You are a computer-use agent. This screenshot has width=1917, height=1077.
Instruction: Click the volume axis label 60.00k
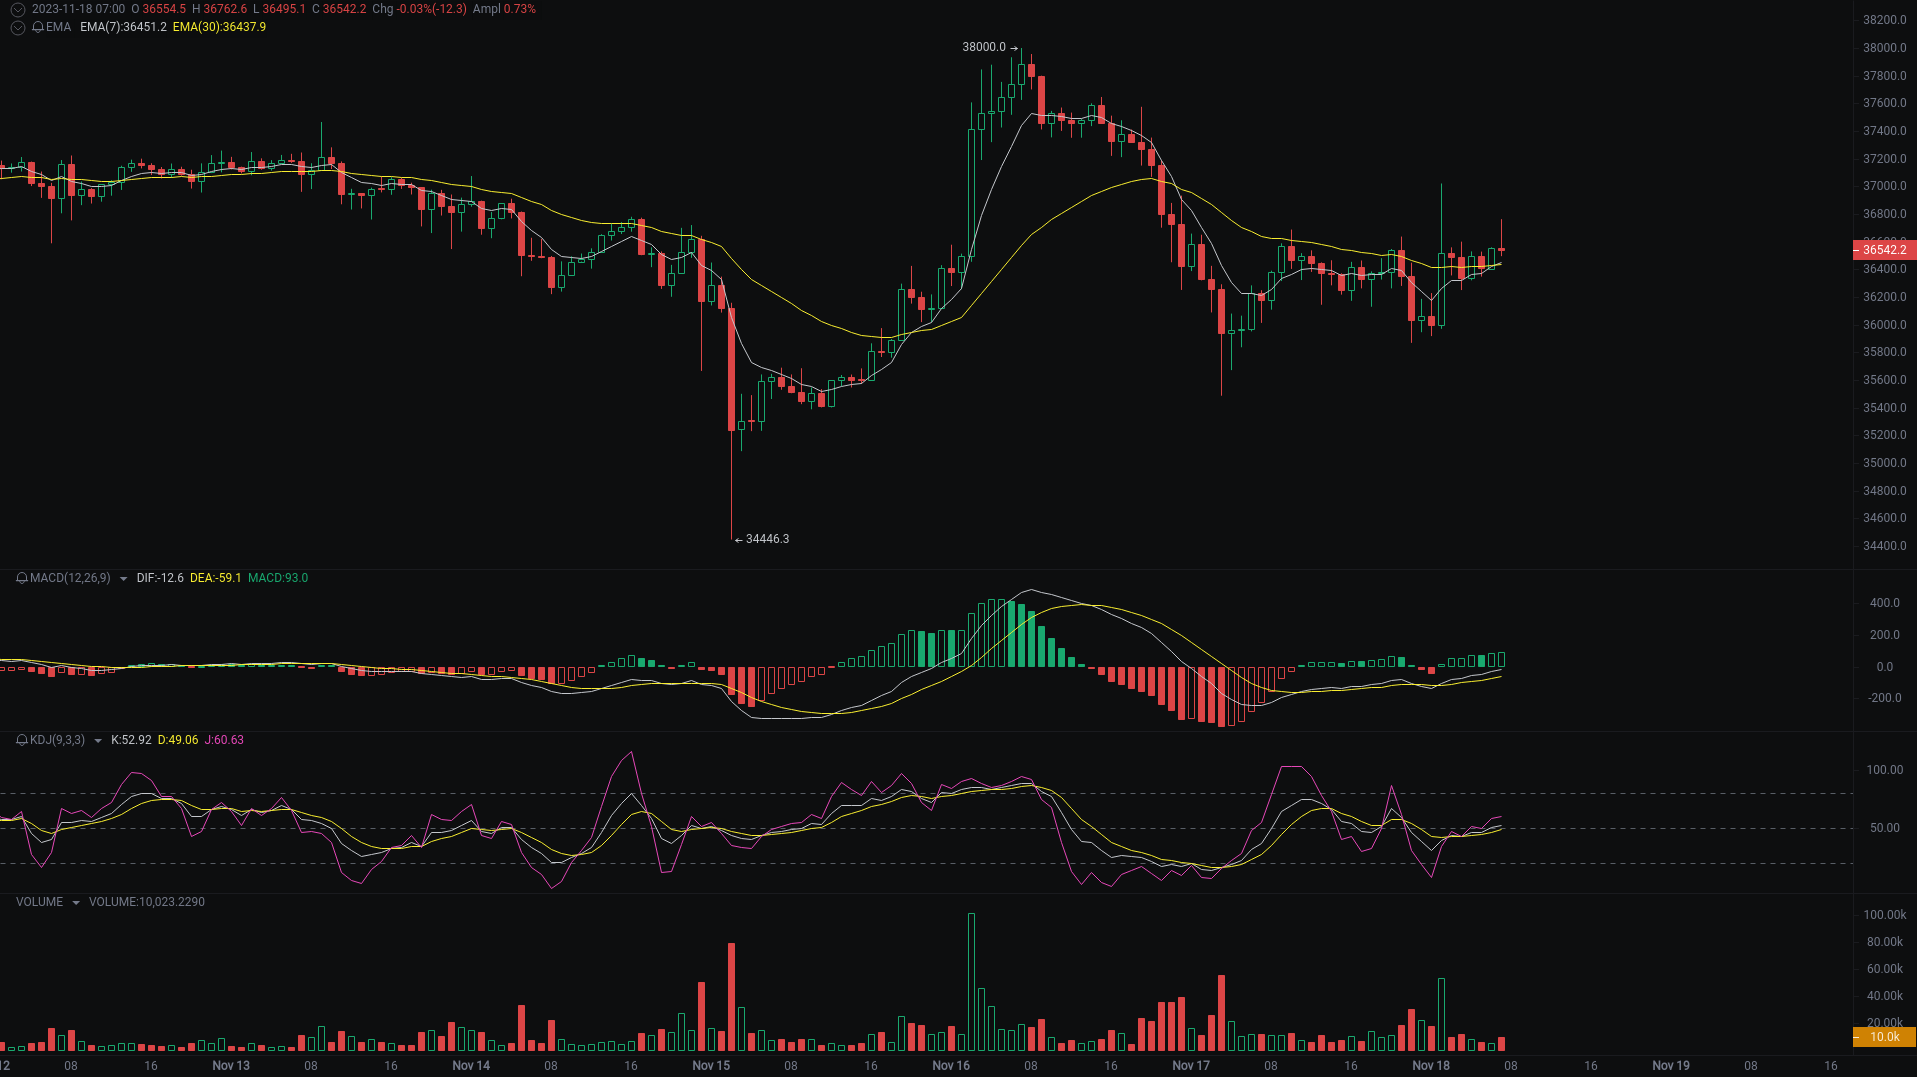click(x=1885, y=969)
